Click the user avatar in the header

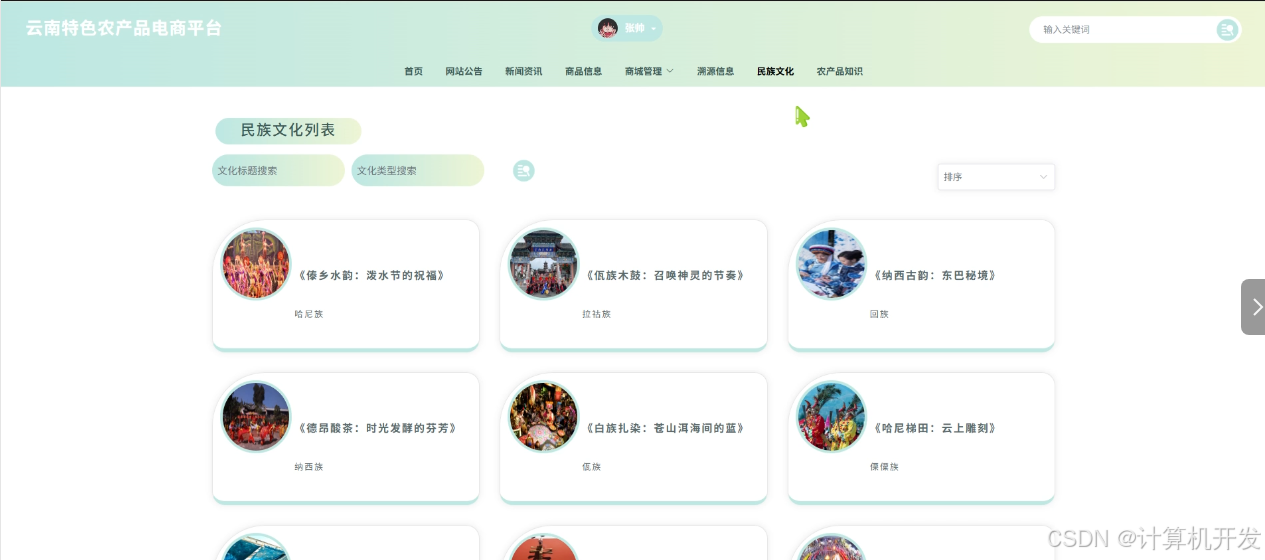tap(607, 28)
